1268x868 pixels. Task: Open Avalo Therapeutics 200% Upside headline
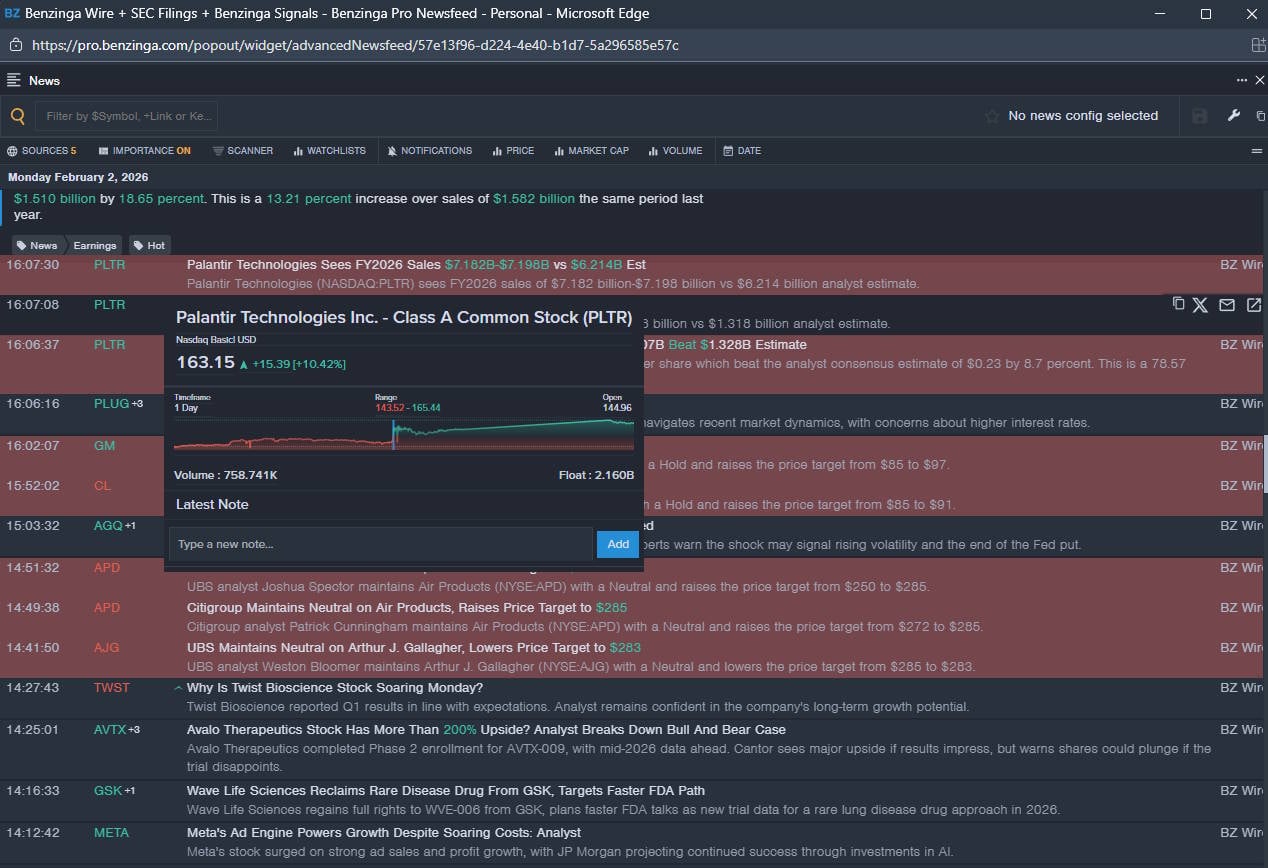pyautogui.click(x=486, y=730)
